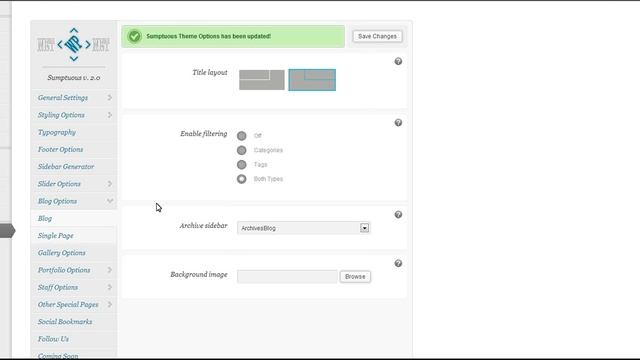Select the highlighted second Title layout thumbnail
Screen dimensions: 640x360
pyautogui.click(x=312, y=80)
